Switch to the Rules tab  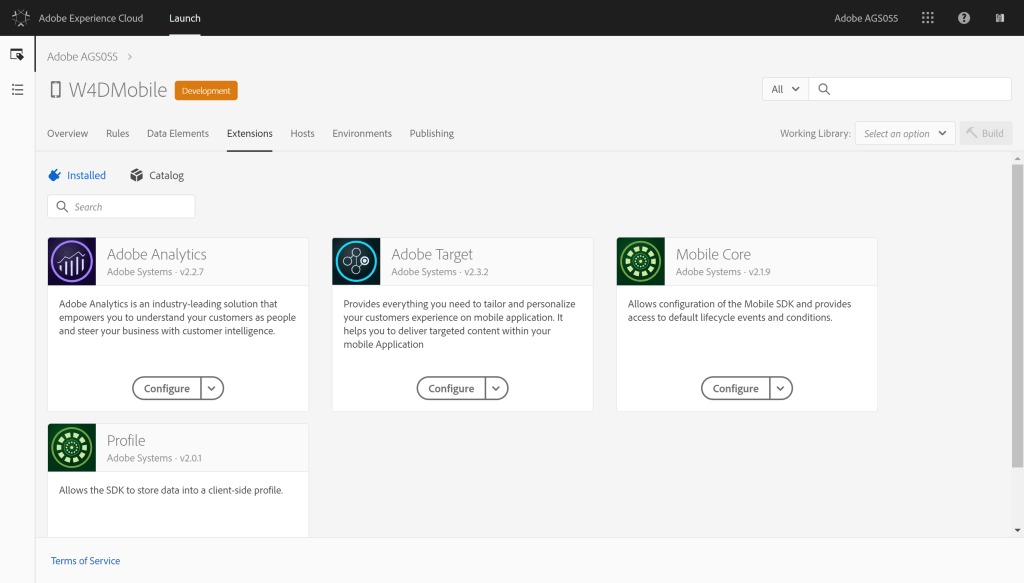click(118, 133)
